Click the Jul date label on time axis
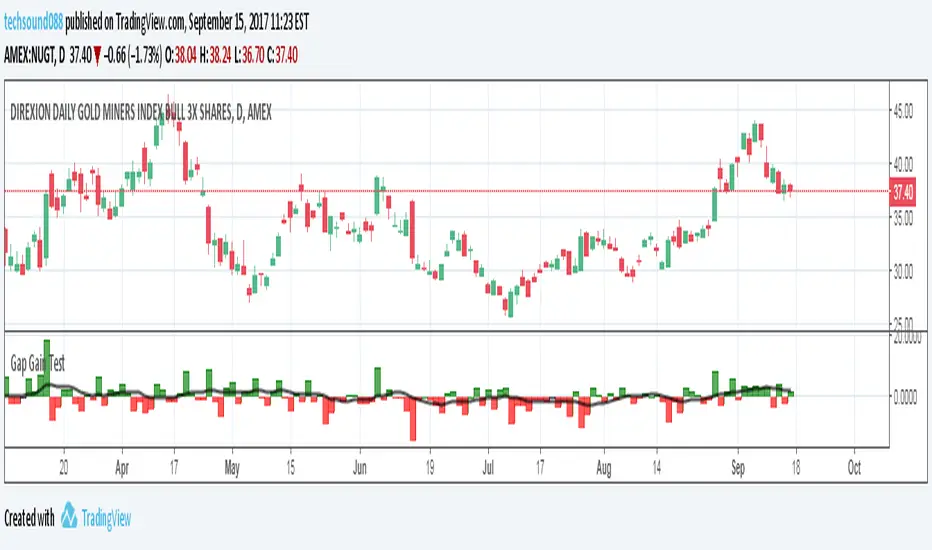Image resolution: width=932 pixels, height=550 pixels. pyautogui.click(x=488, y=468)
